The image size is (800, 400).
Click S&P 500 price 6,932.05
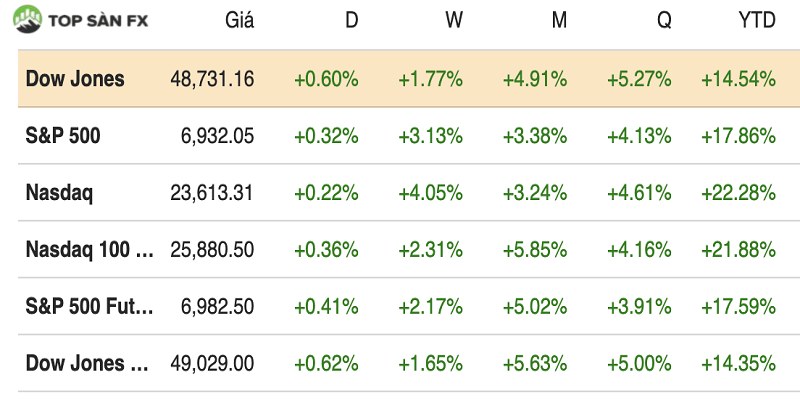pos(220,136)
